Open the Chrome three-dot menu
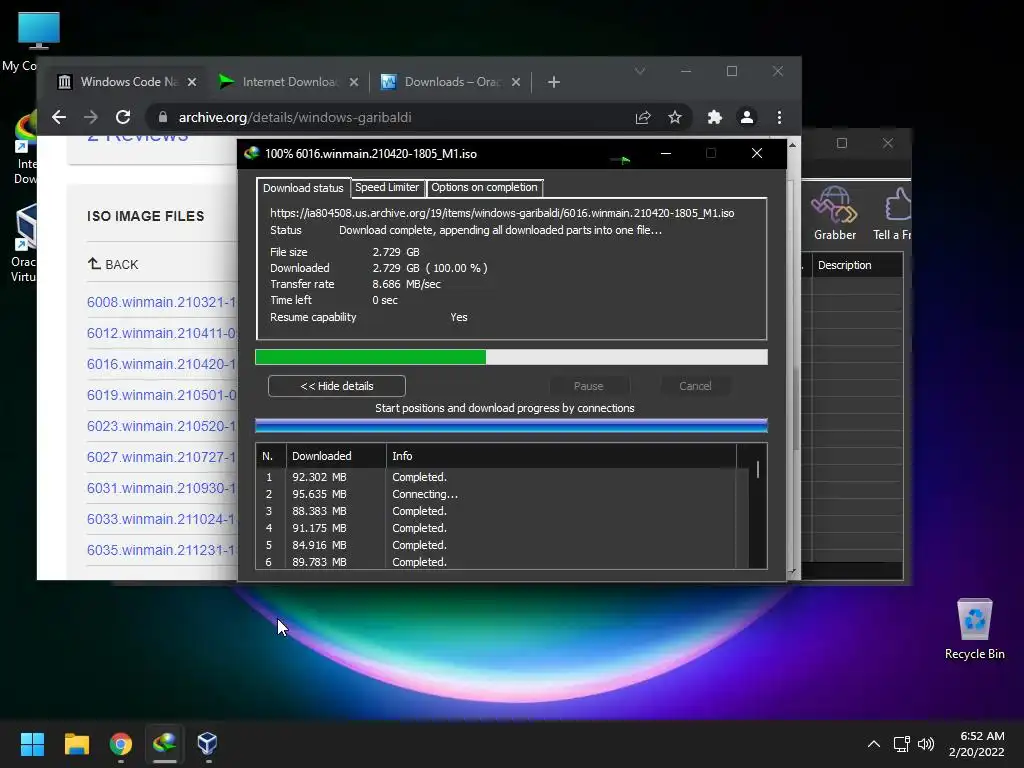Viewport: 1024px width, 768px height. [x=779, y=117]
